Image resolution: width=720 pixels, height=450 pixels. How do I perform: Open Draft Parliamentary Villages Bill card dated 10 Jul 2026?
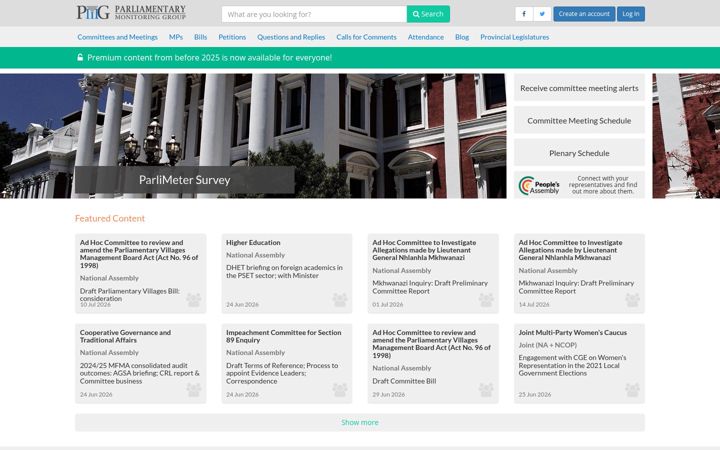pyautogui.click(x=141, y=274)
